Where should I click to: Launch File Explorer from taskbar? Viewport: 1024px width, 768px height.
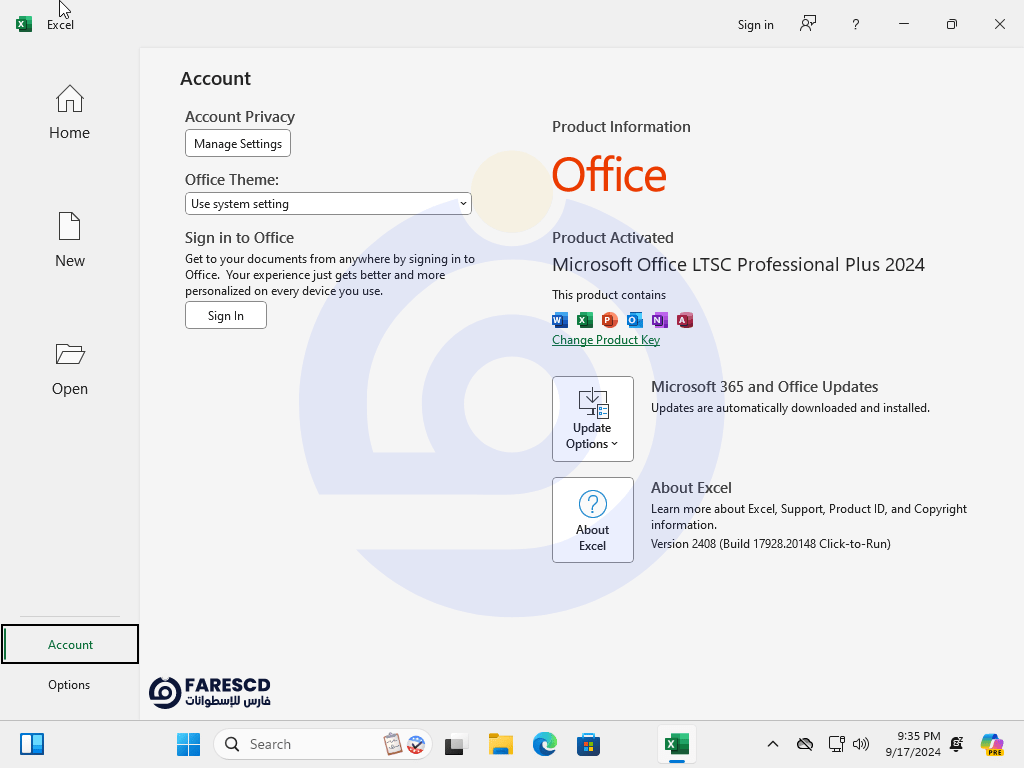coord(501,744)
